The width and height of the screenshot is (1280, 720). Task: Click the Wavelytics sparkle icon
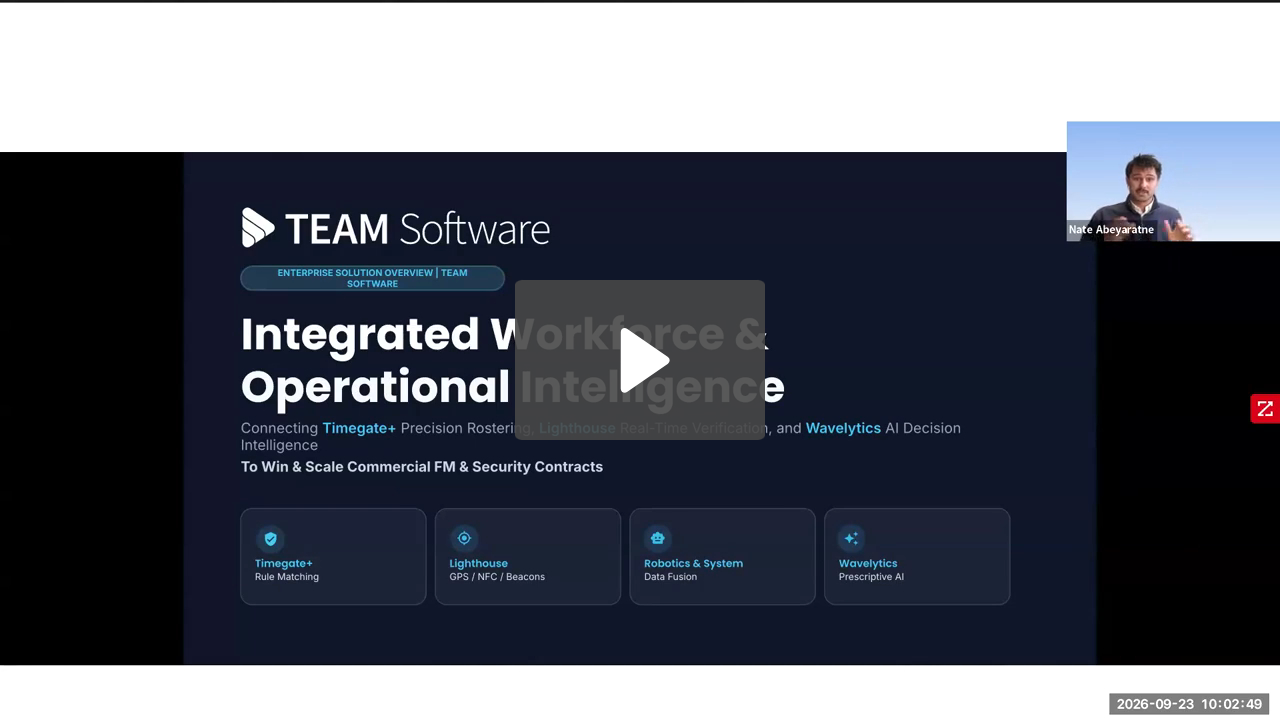(x=852, y=538)
